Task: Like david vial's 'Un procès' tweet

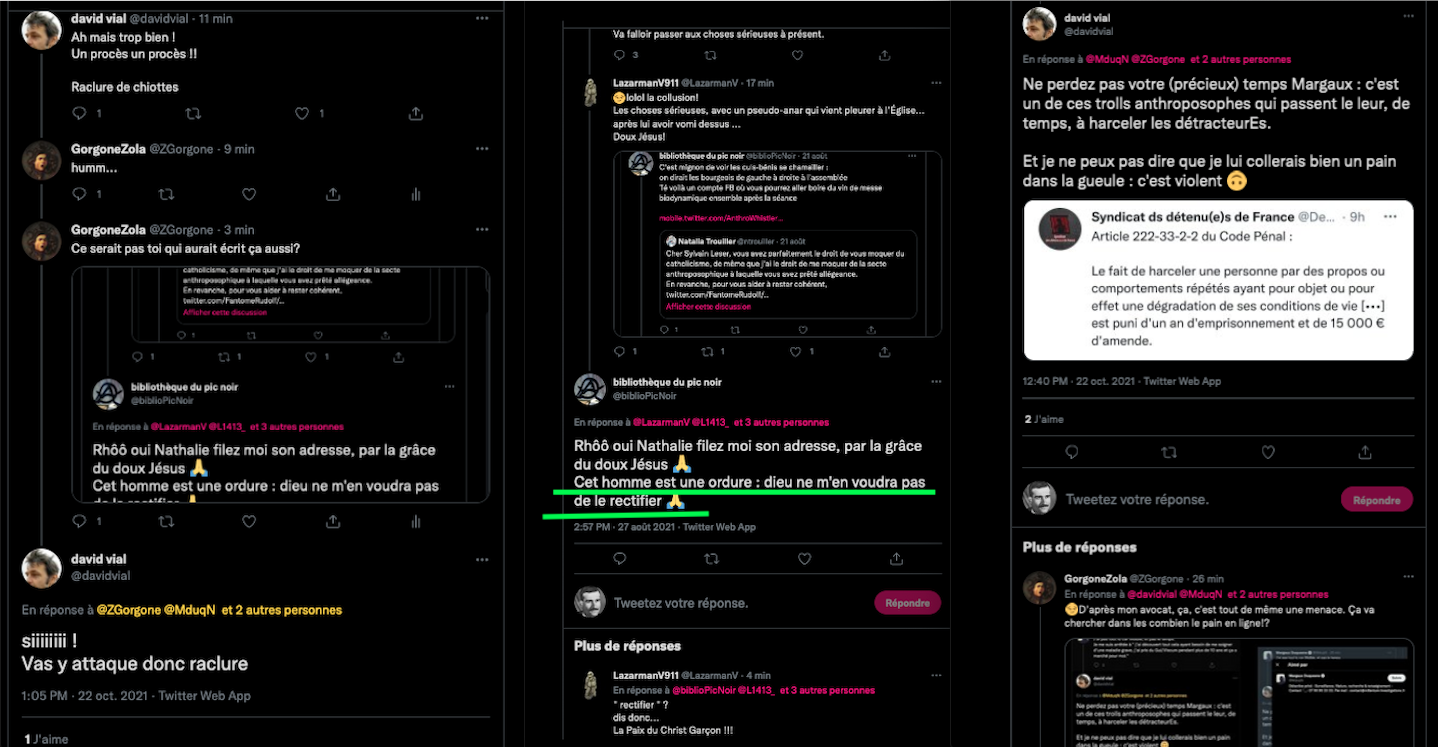Action: tap(302, 114)
